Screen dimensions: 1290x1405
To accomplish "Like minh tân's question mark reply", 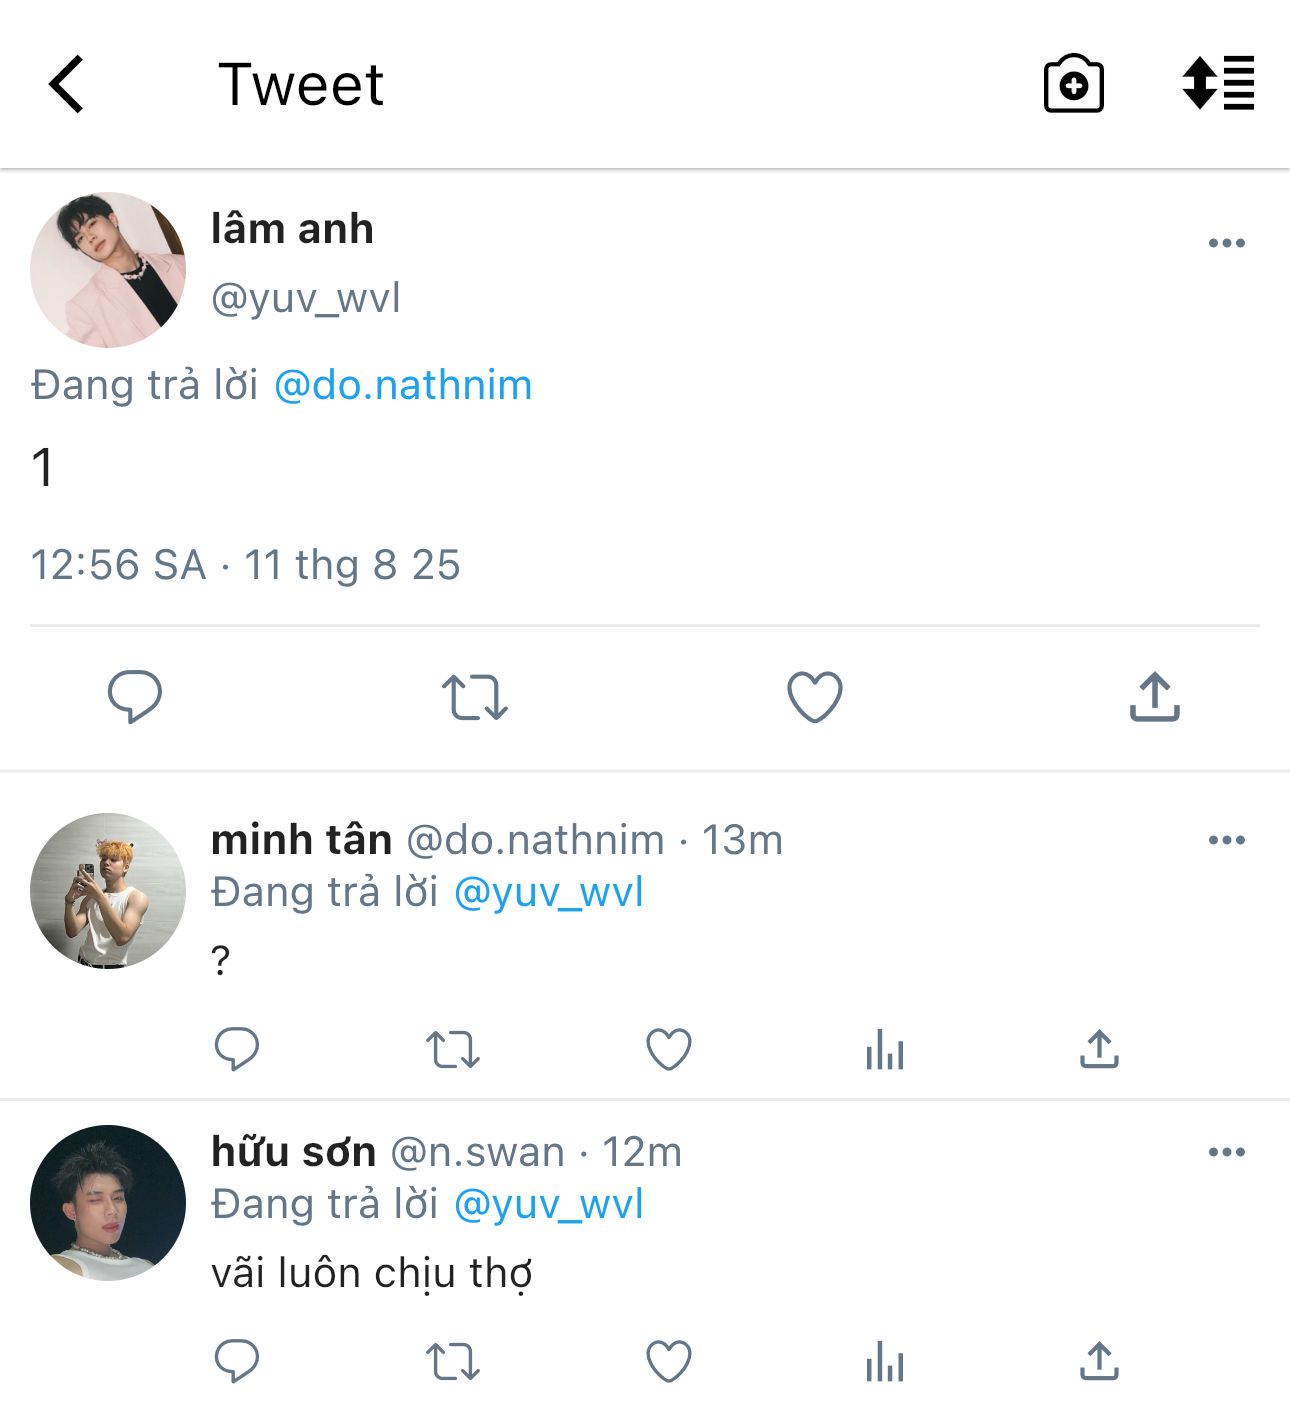I will [669, 1050].
